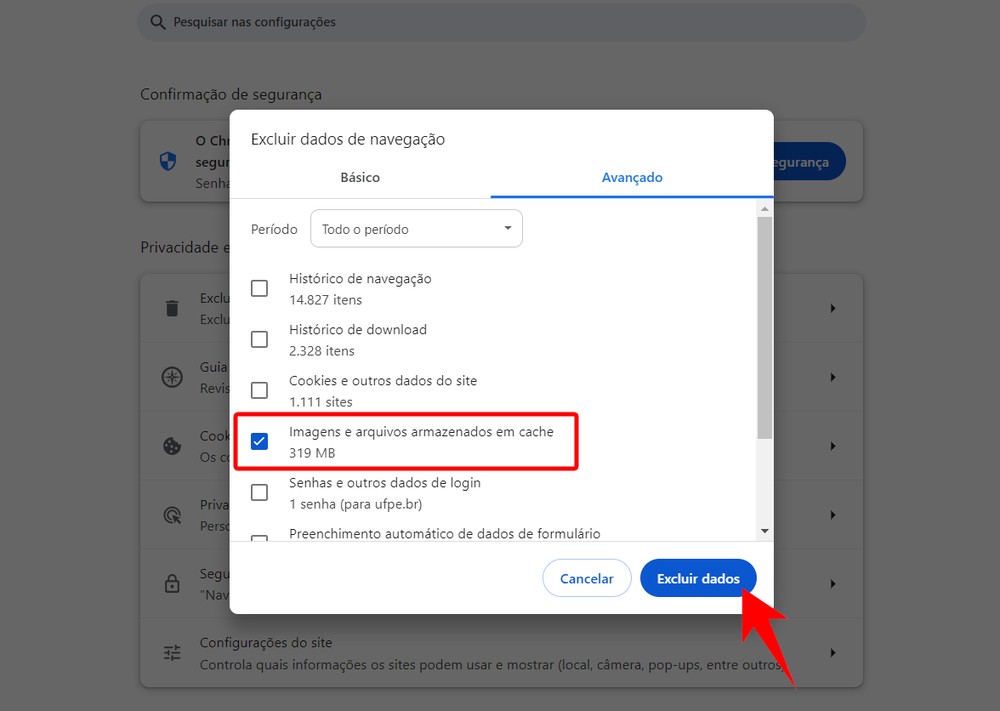This screenshot has height=711, width=1000.
Task: Expand the Segurança row chevron
Action: (x=833, y=583)
